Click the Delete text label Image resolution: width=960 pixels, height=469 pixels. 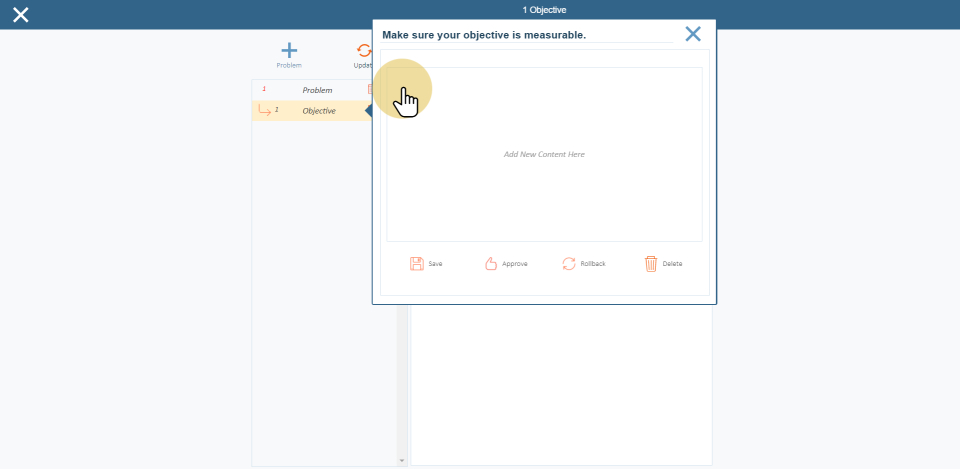(x=672, y=264)
